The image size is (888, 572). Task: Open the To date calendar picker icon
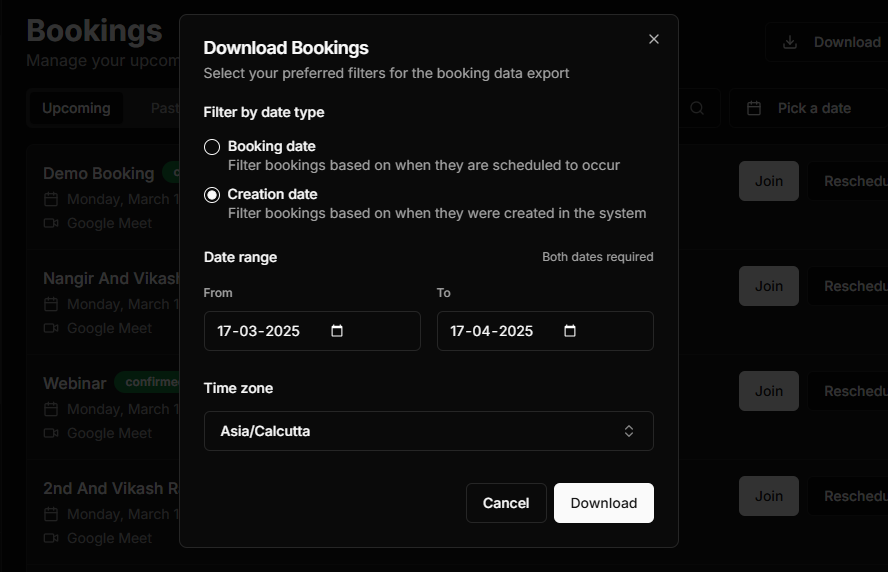tap(570, 331)
